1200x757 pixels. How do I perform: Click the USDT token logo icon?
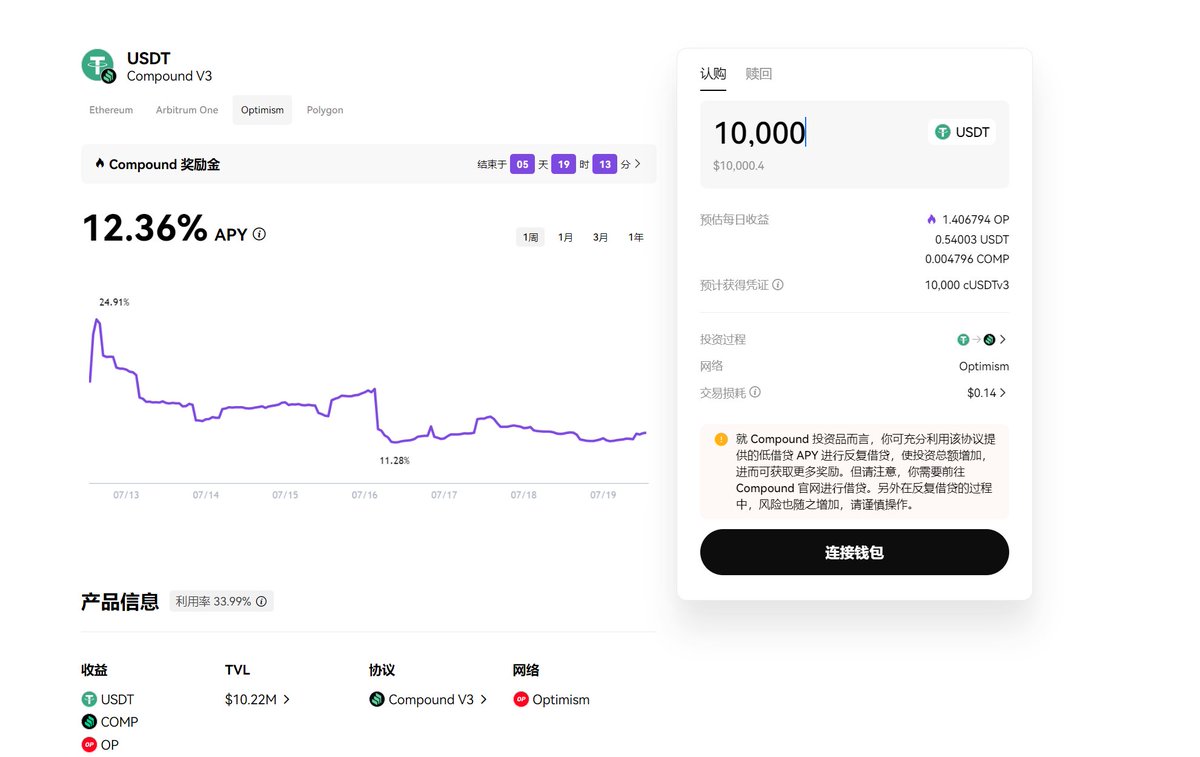click(99, 65)
